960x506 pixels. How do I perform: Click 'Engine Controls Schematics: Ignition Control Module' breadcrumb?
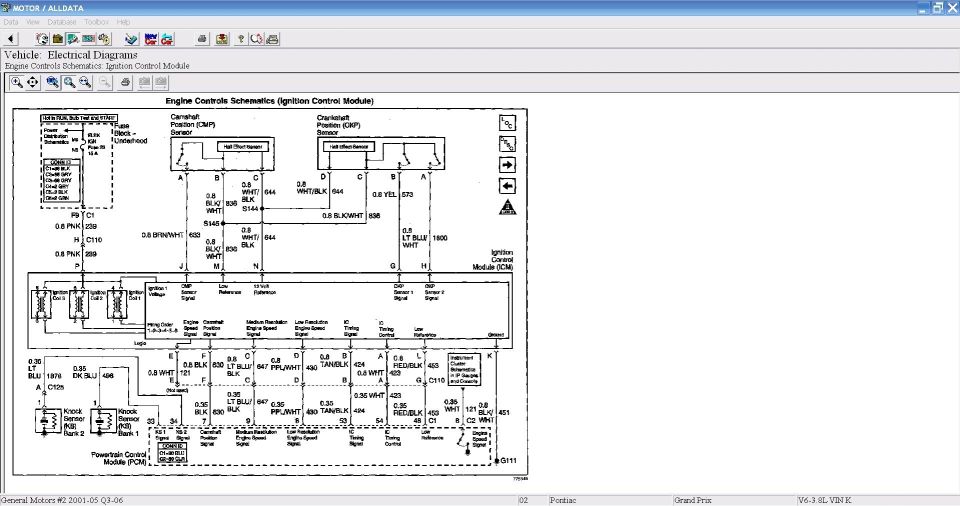pyautogui.click(x=97, y=66)
